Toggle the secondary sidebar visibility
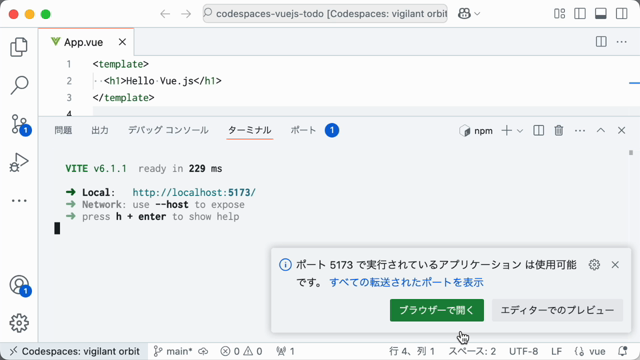Image resolution: width=640 pixels, height=360 pixels. click(x=622, y=14)
